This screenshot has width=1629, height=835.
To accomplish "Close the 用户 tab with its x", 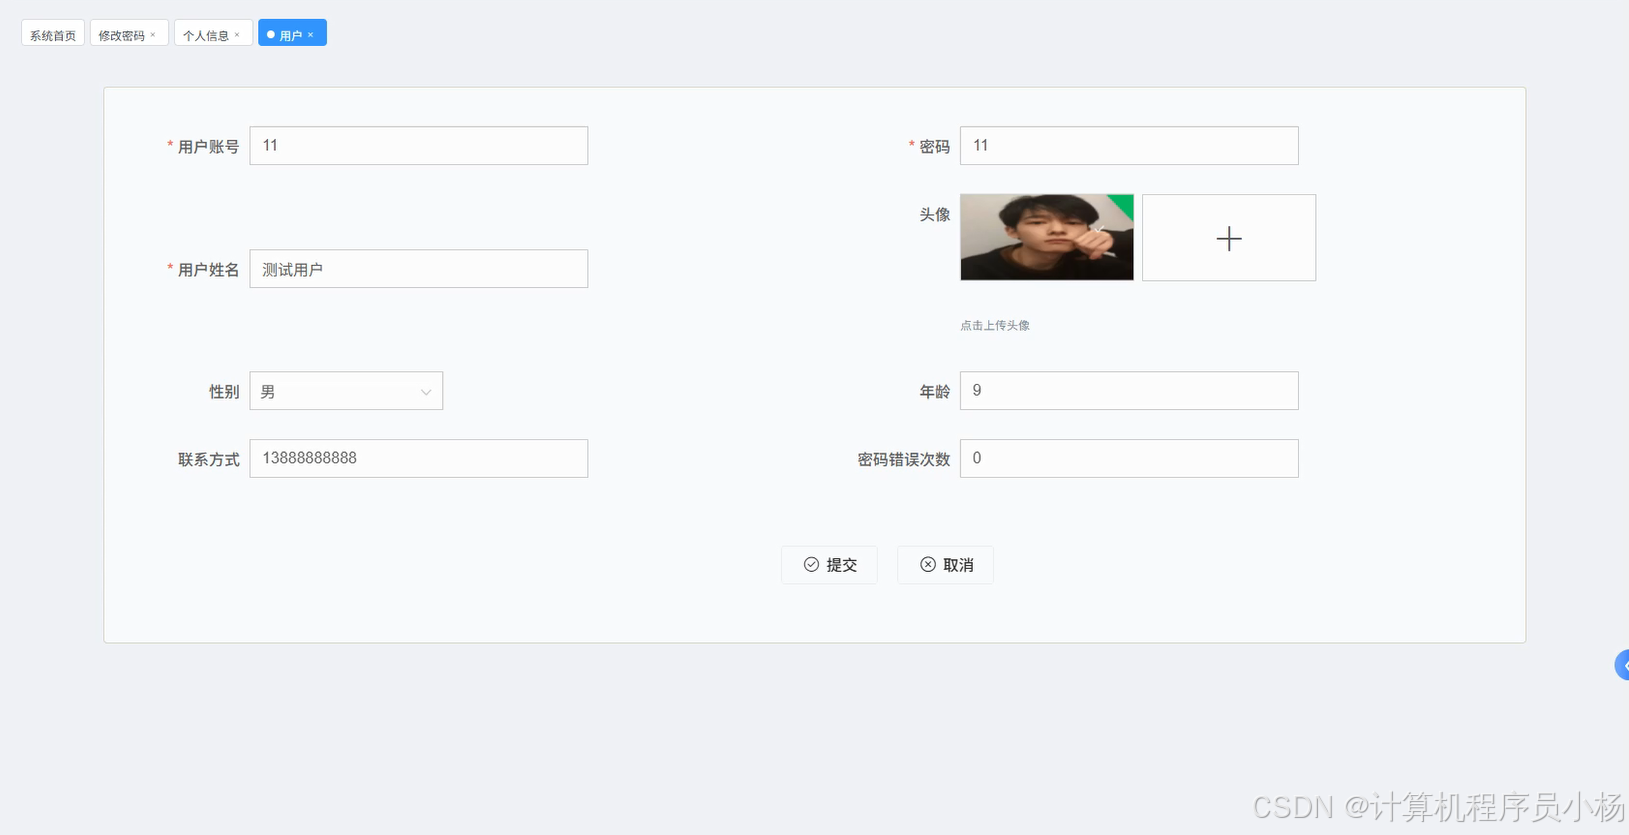I will point(311,35).
